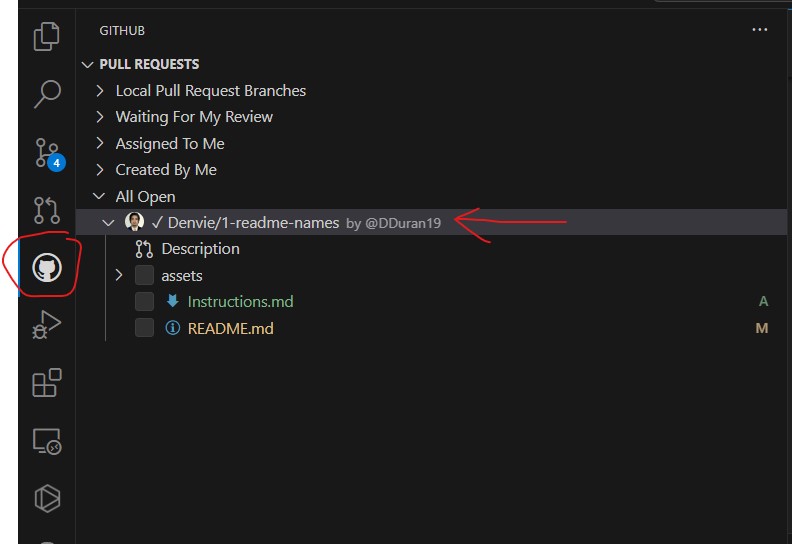Tick the README.md viewed checkbox
This screenshot has height=544, width=792.
(x=145, y=328)
